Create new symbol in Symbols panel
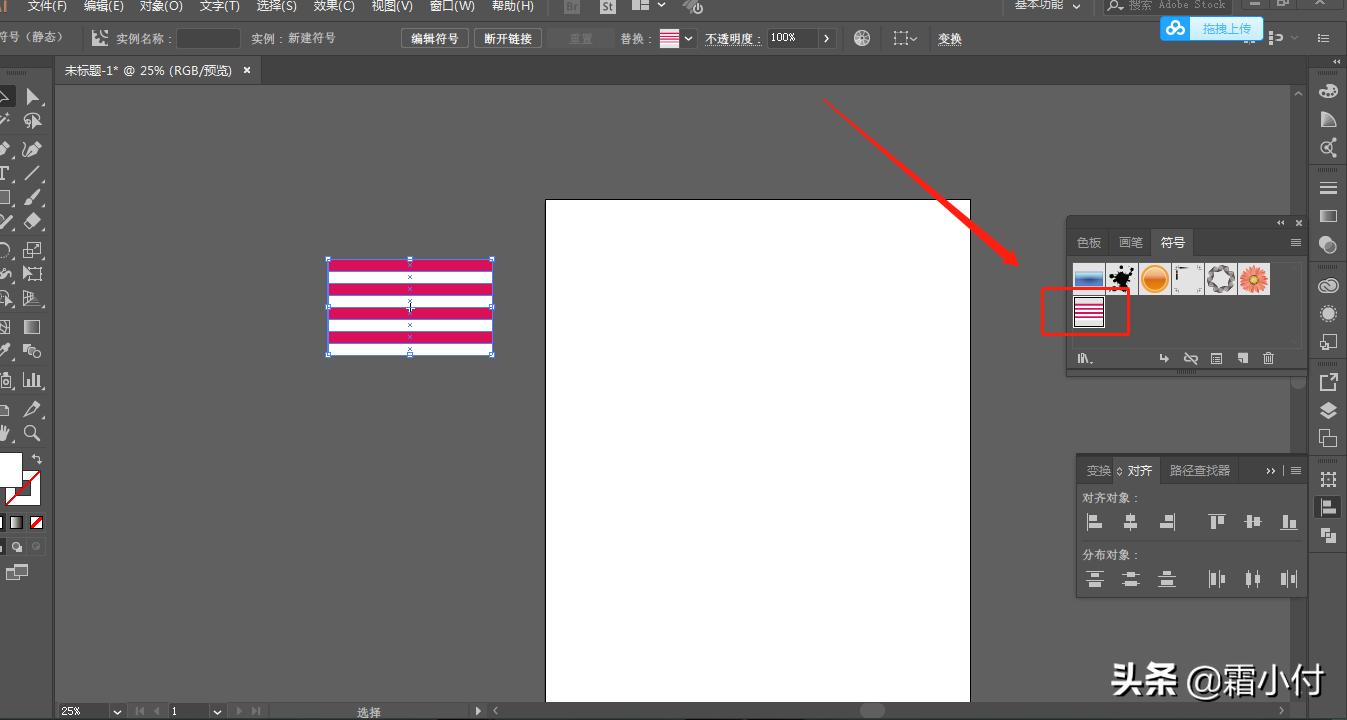 1242,358
